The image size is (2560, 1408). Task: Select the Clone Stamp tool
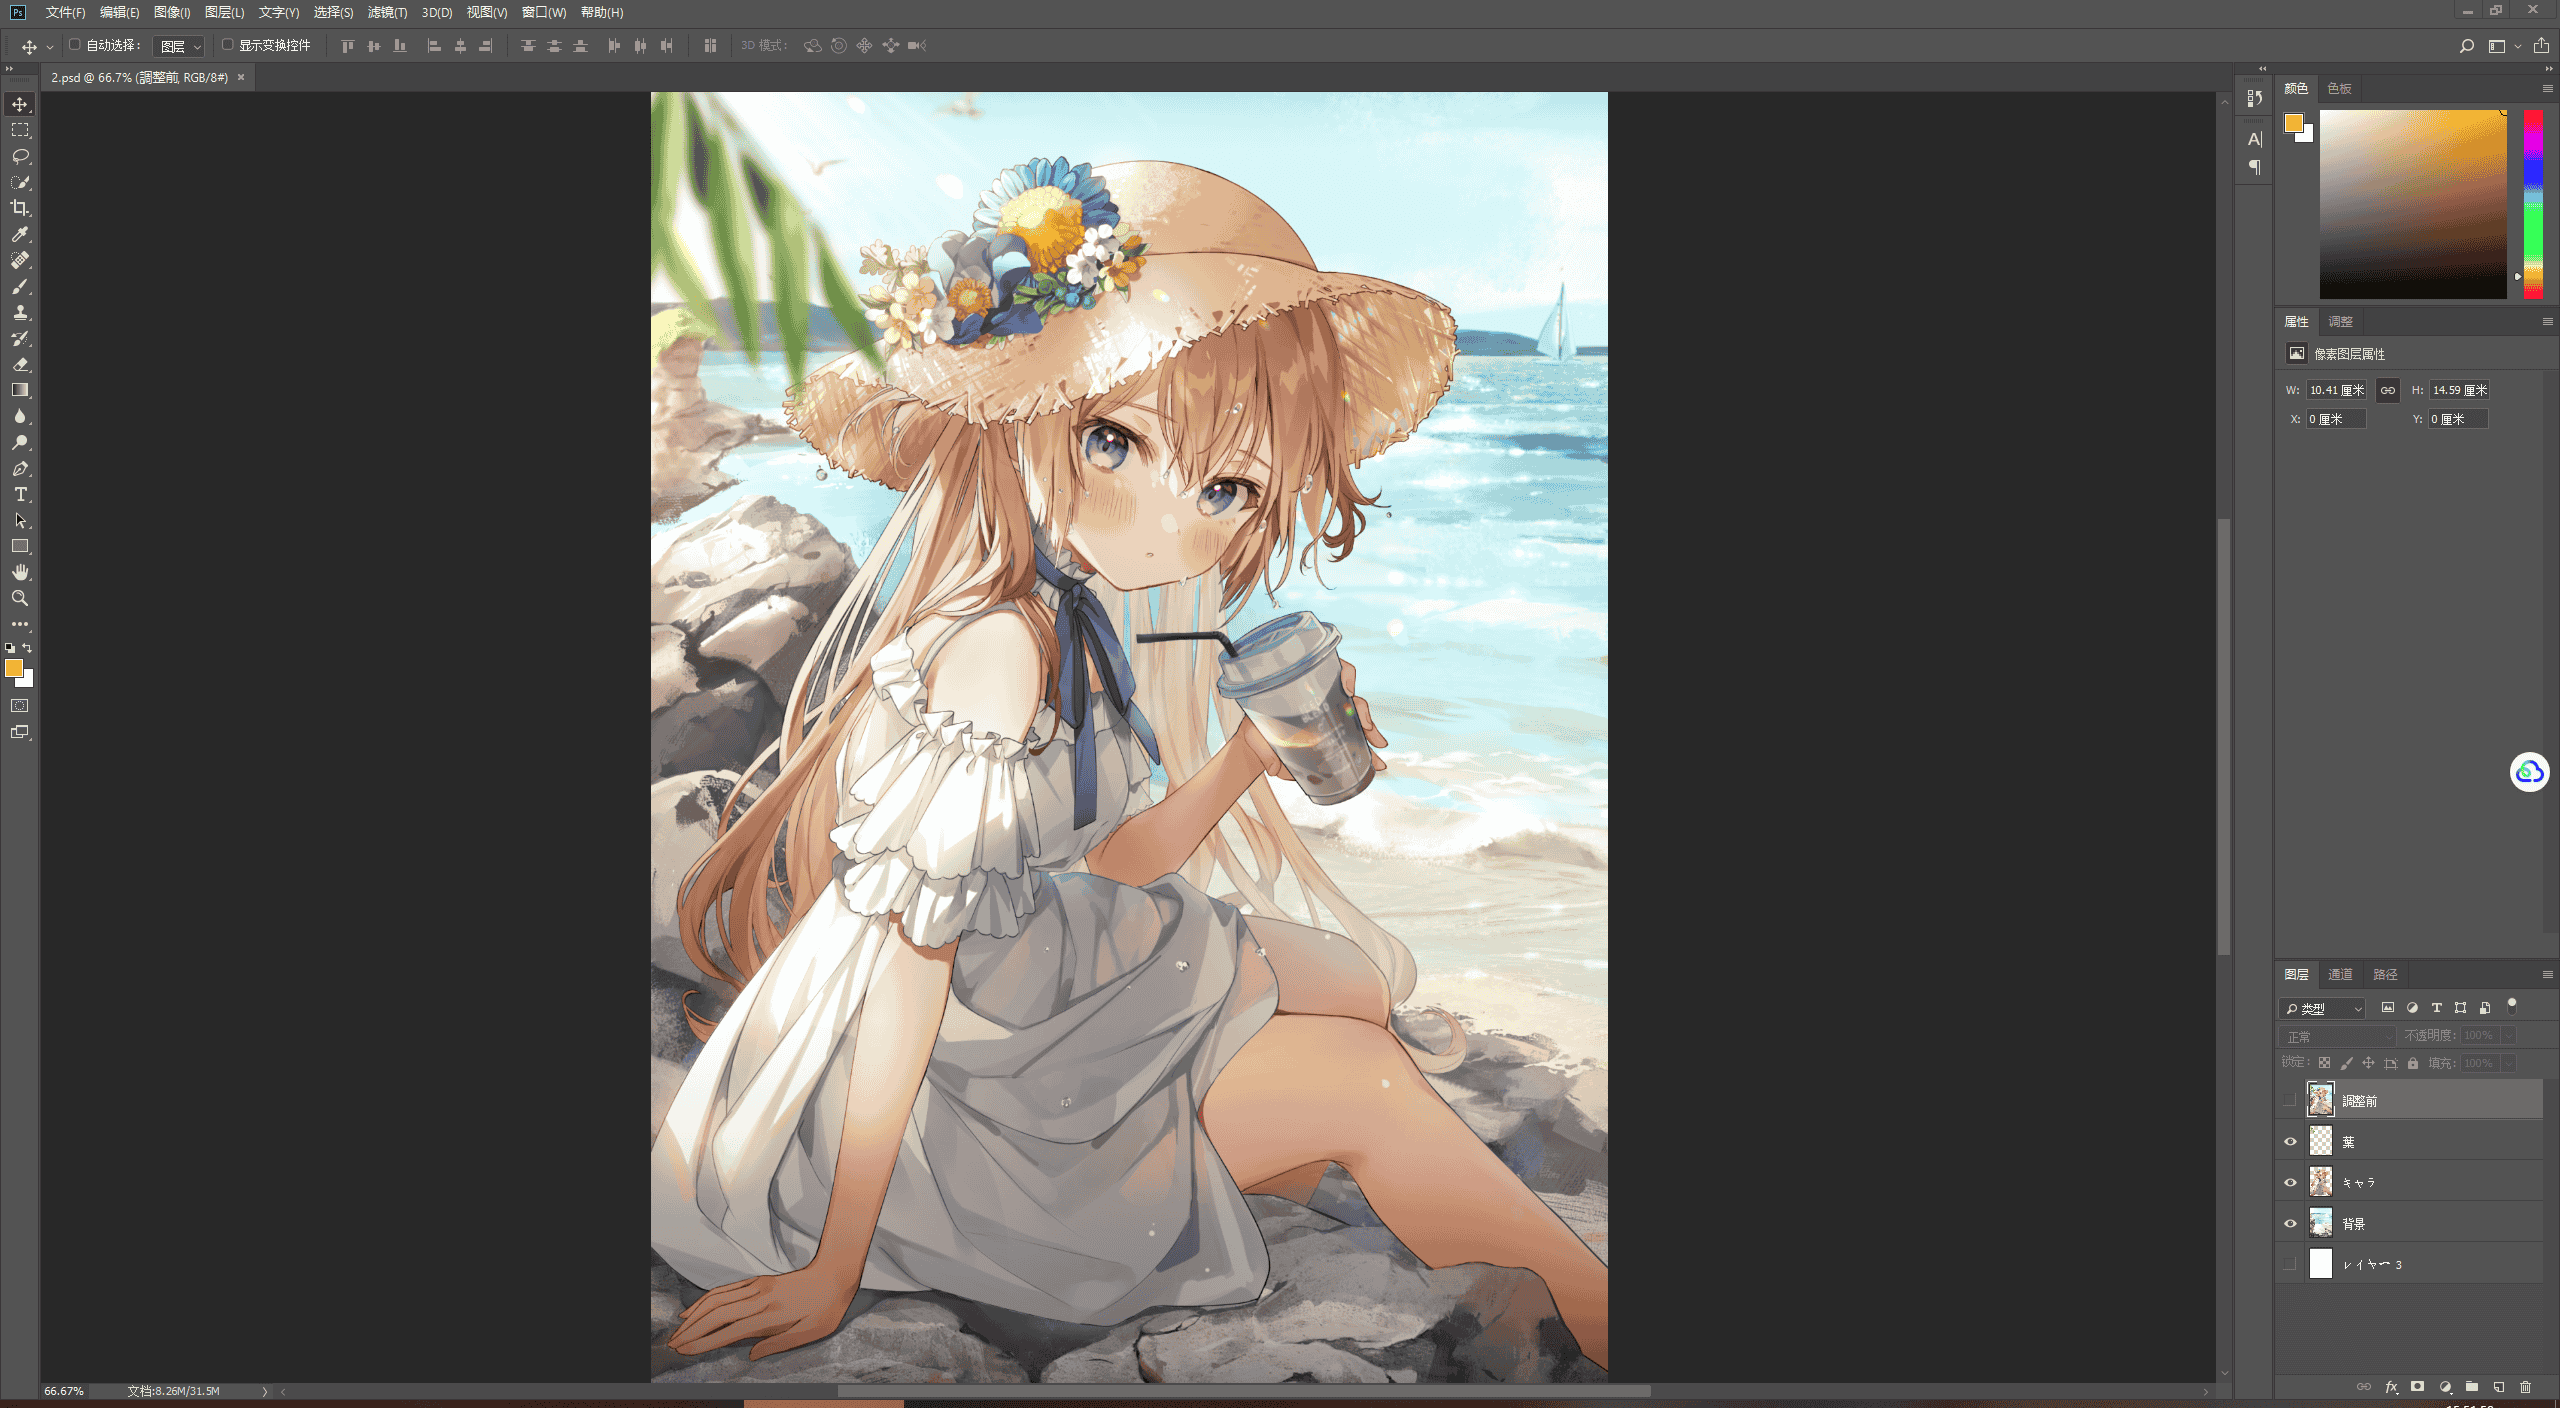20,312
